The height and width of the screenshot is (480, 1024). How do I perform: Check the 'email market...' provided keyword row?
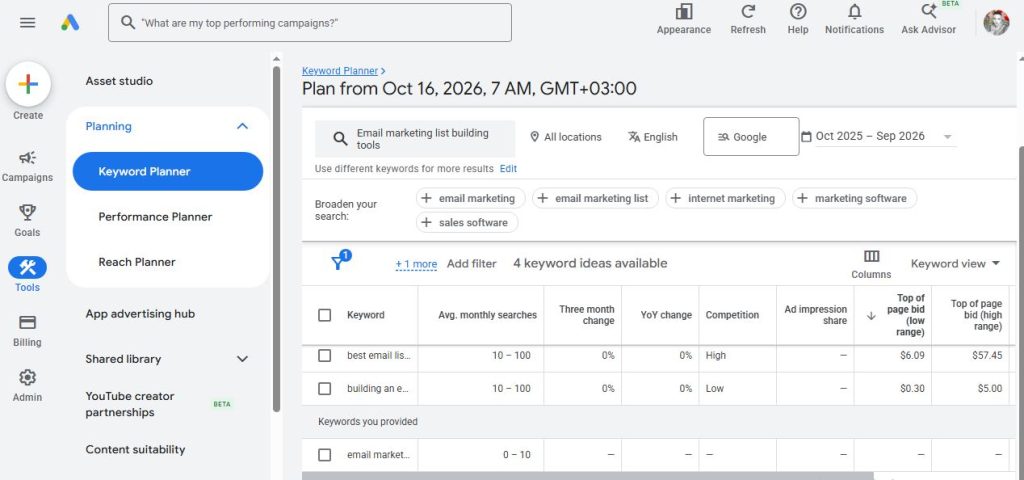(325, 455)
